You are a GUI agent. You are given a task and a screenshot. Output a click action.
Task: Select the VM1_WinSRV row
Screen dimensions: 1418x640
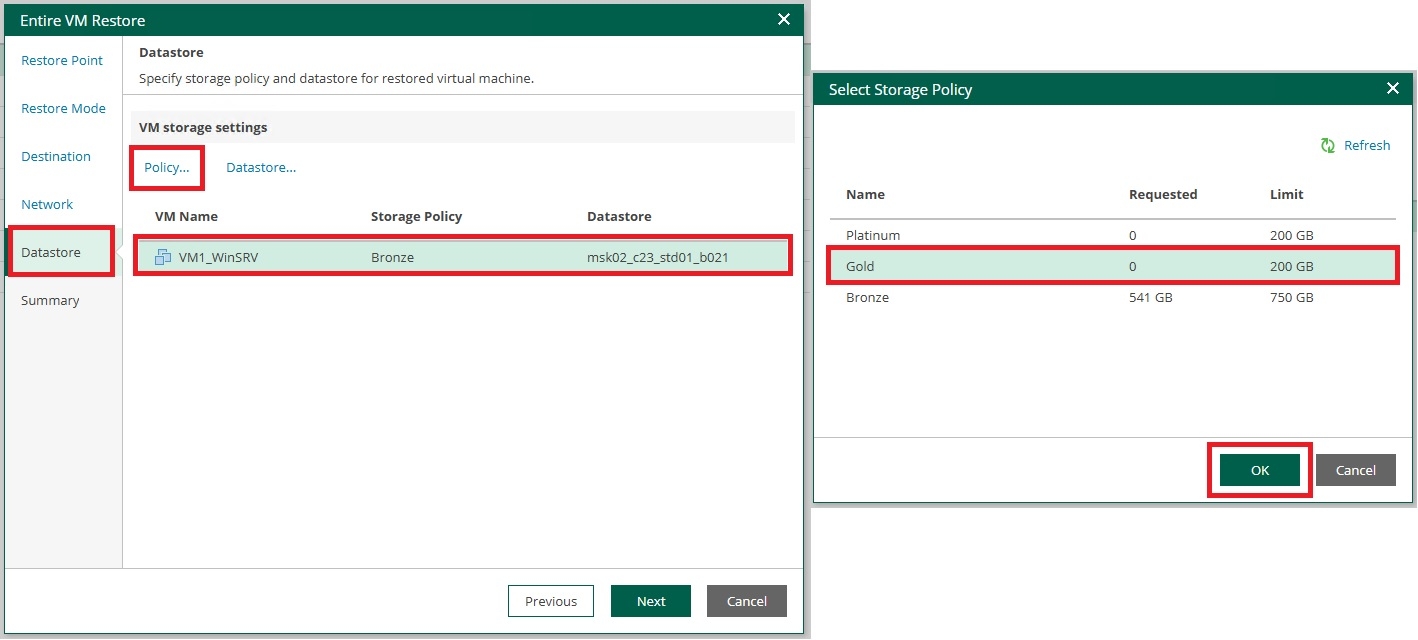[463, 257]
